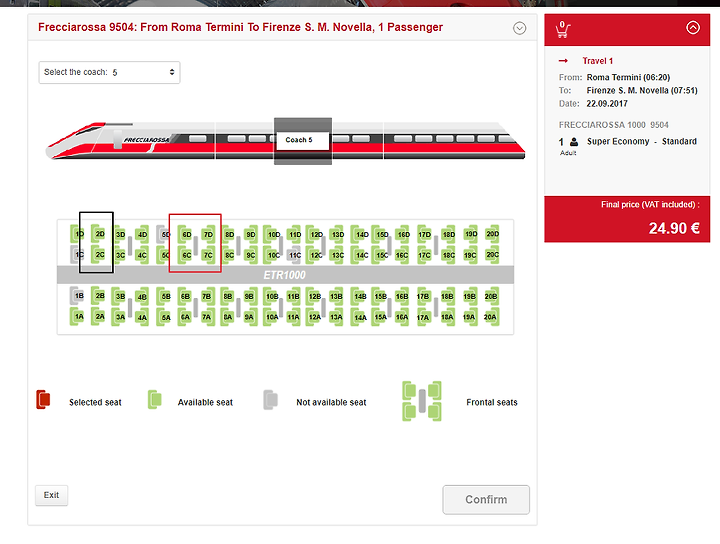Image resolution: width=720 pixels, height=544 pixels.
Task: Select seat 10D
Action: point(273,234)
